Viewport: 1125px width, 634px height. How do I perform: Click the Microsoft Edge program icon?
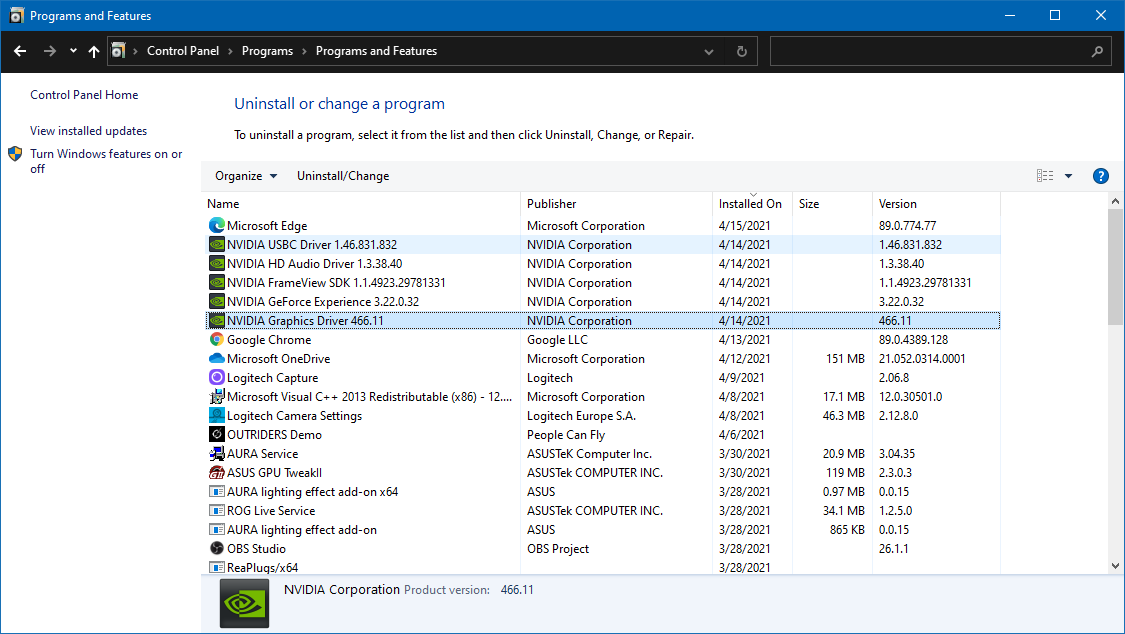(217, 226)
